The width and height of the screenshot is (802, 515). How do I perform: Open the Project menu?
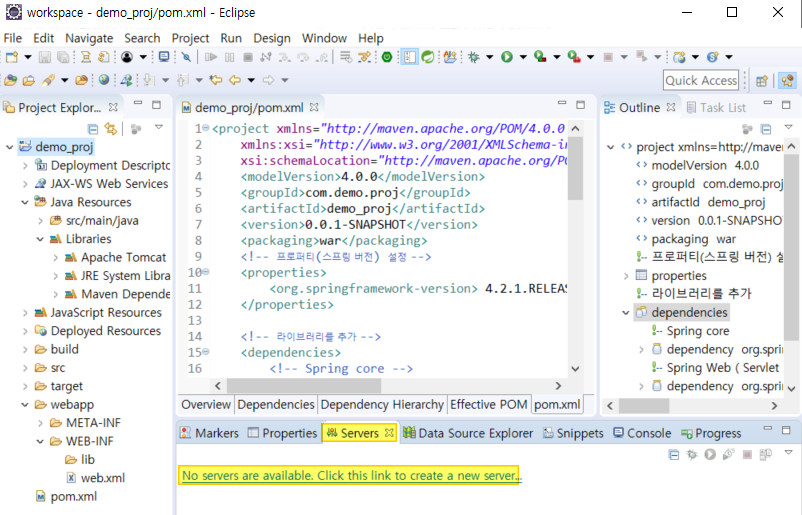click(190, 38)
